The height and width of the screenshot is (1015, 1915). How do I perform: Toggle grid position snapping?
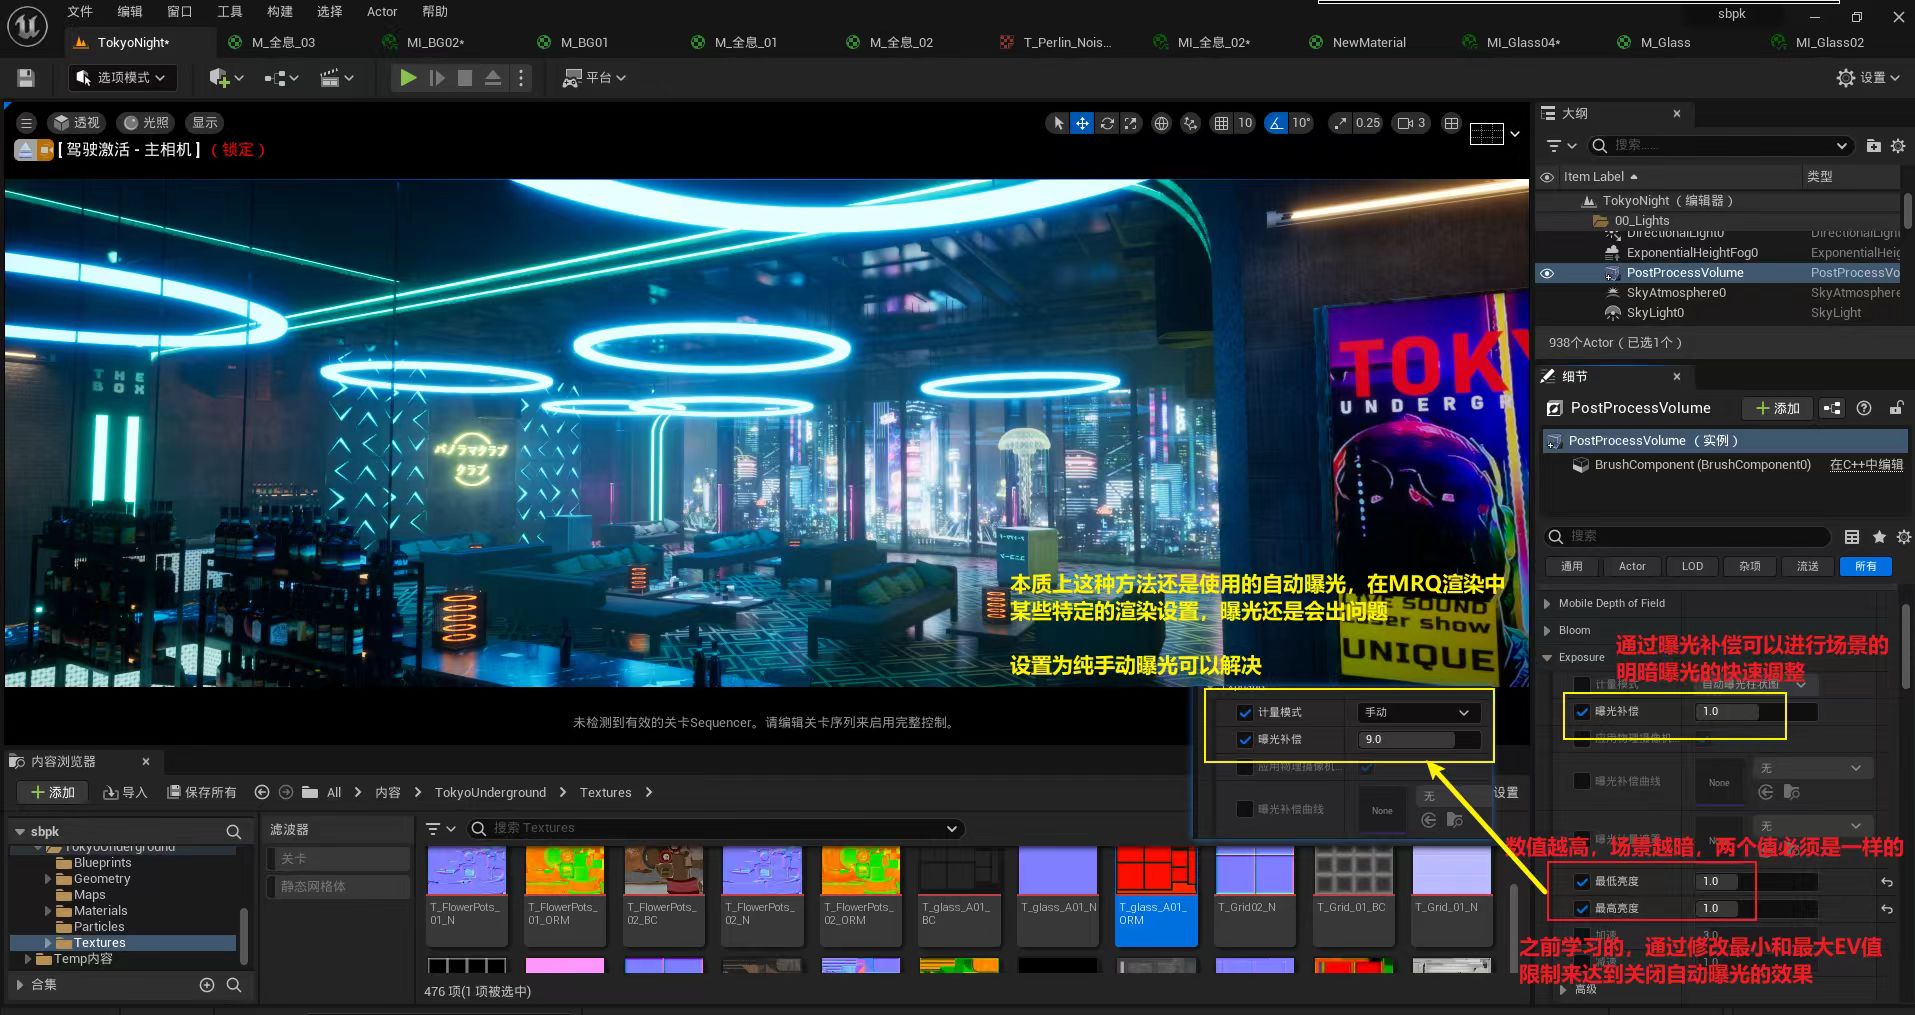[1221, 123]
